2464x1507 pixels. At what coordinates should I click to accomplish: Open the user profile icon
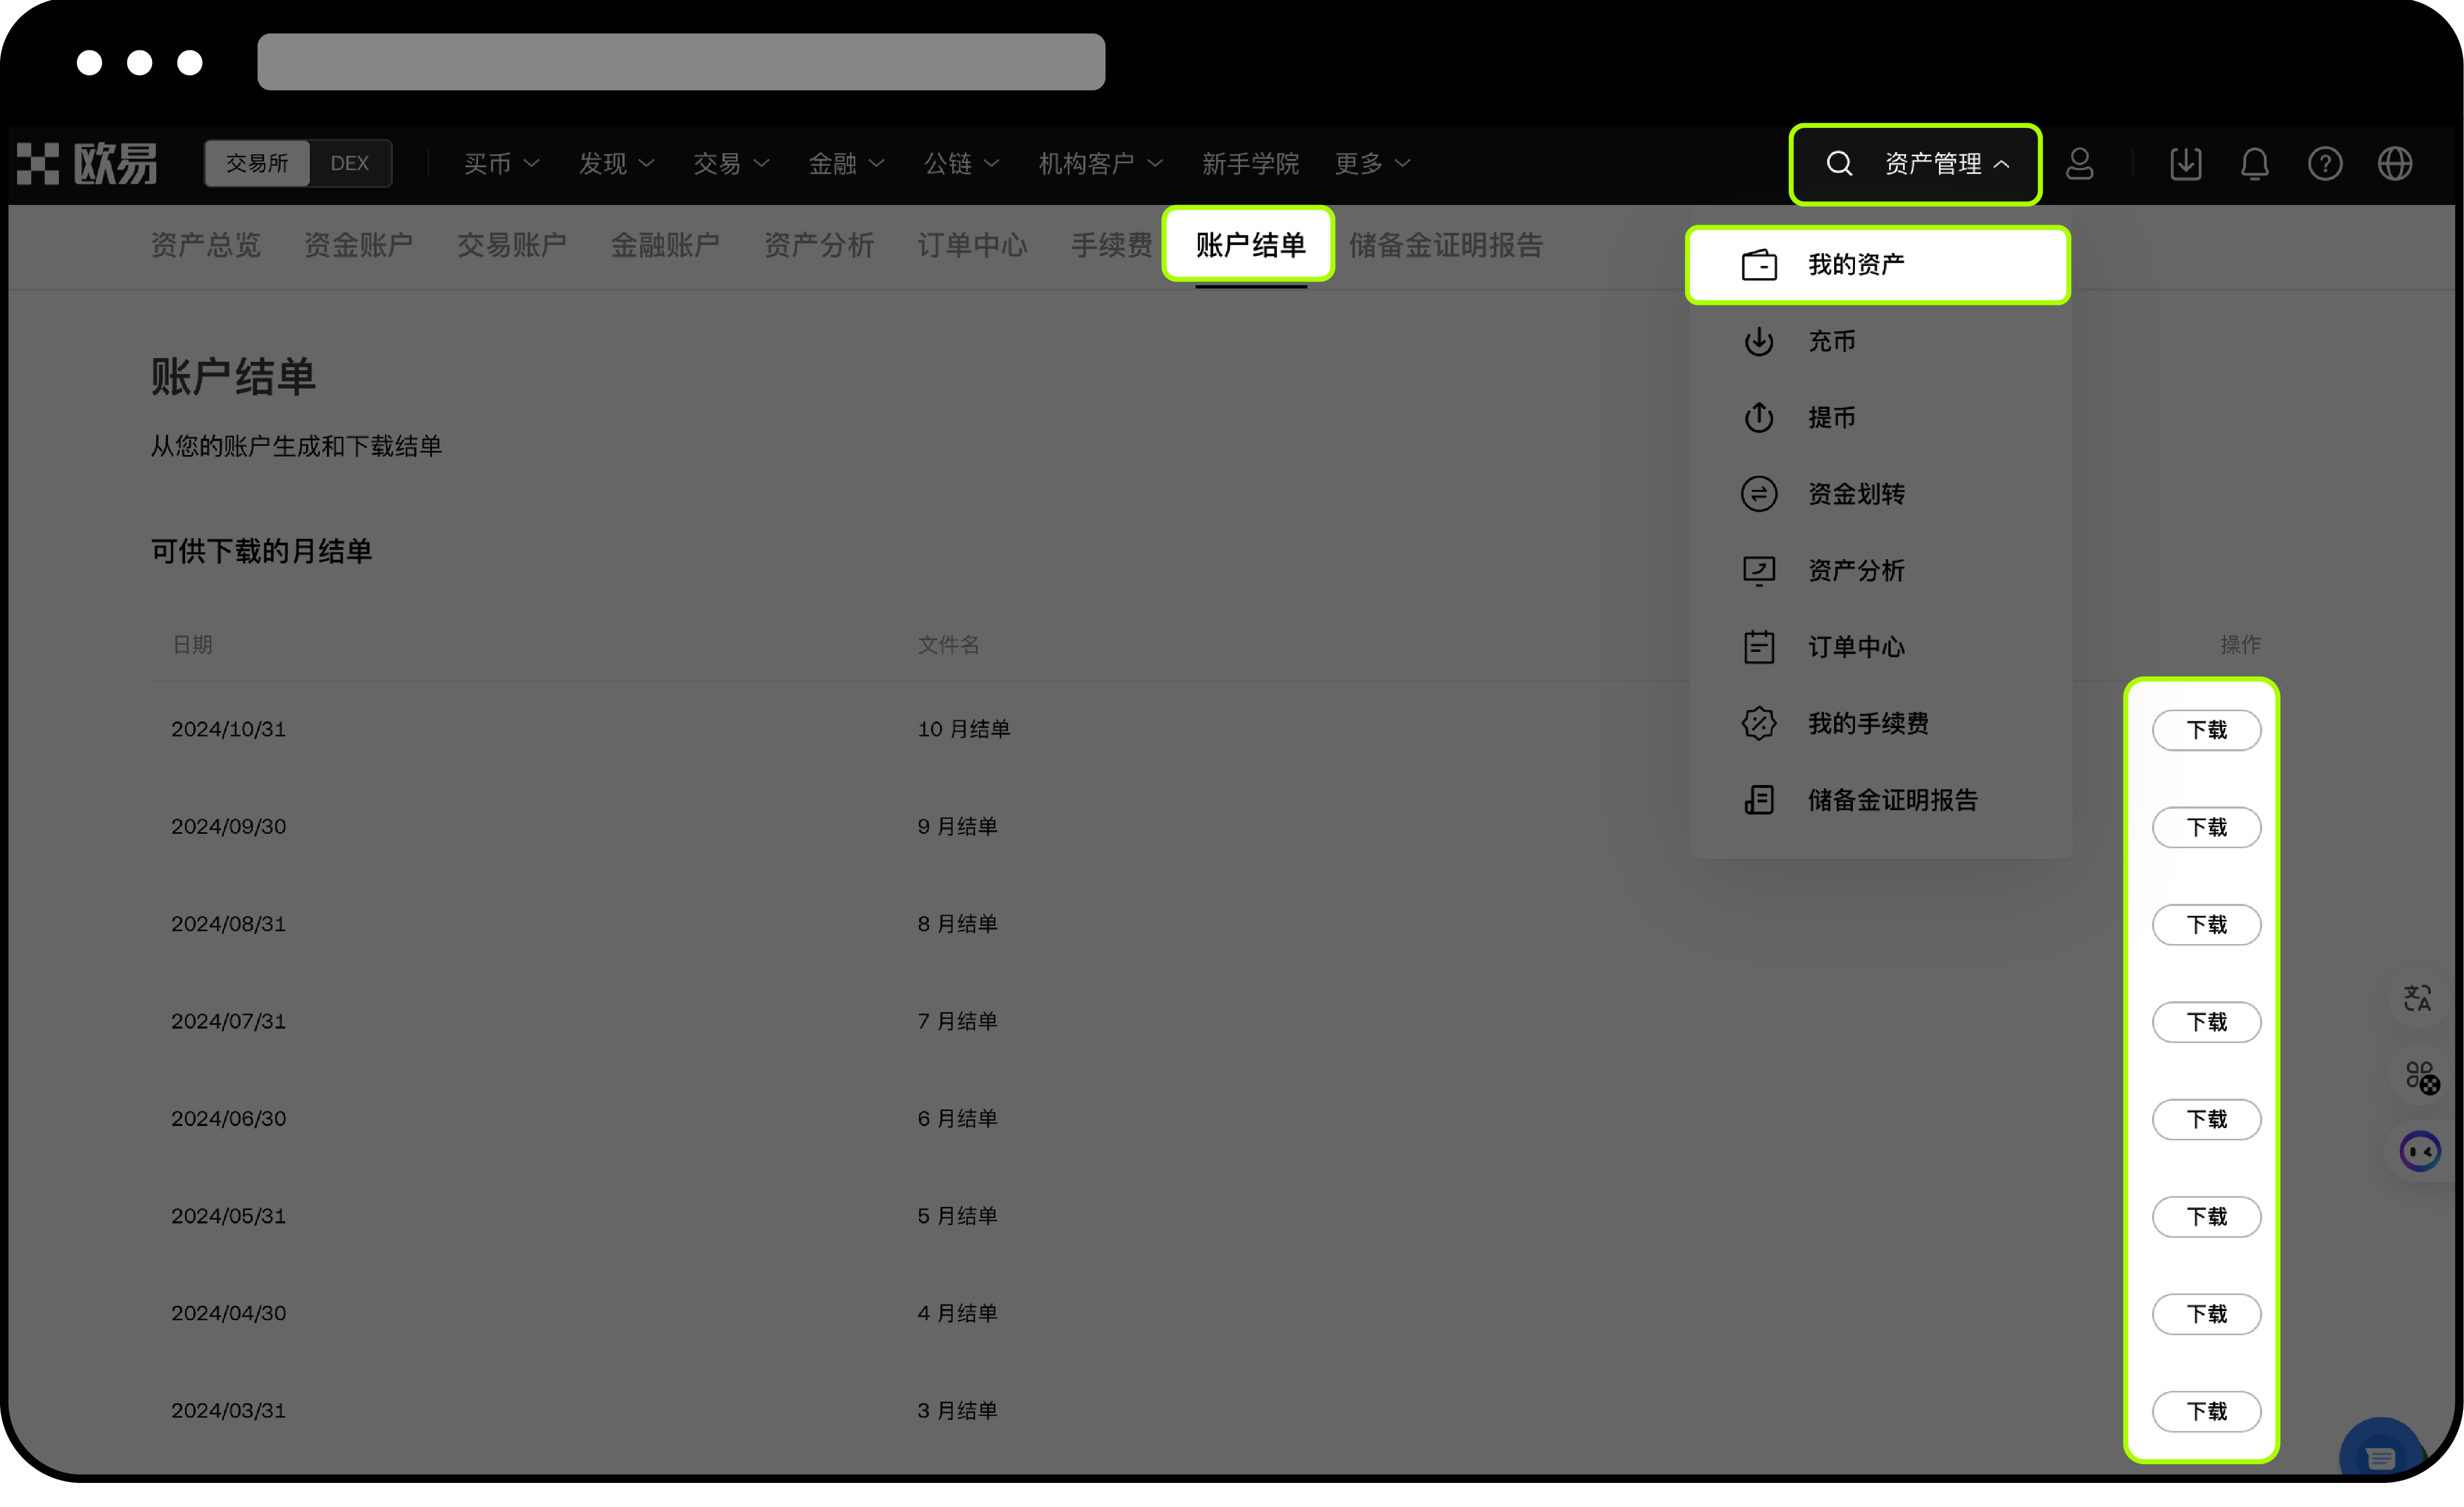pos(2080,164)
